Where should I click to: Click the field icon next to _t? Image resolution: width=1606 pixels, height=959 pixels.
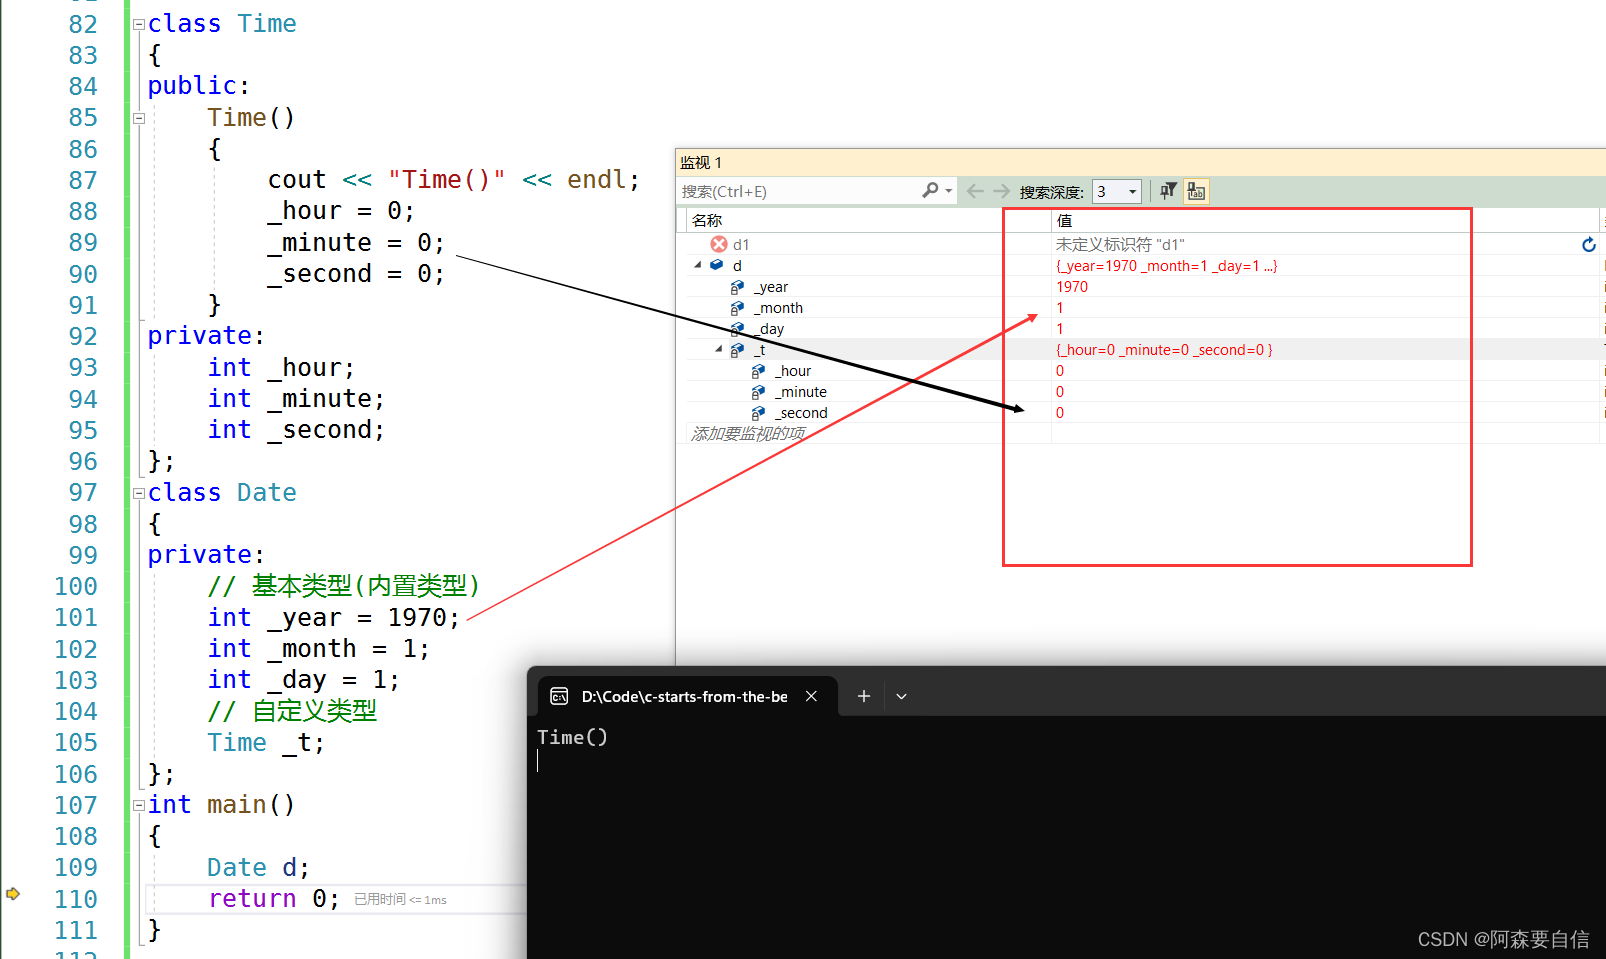click(x=737, y=350)
